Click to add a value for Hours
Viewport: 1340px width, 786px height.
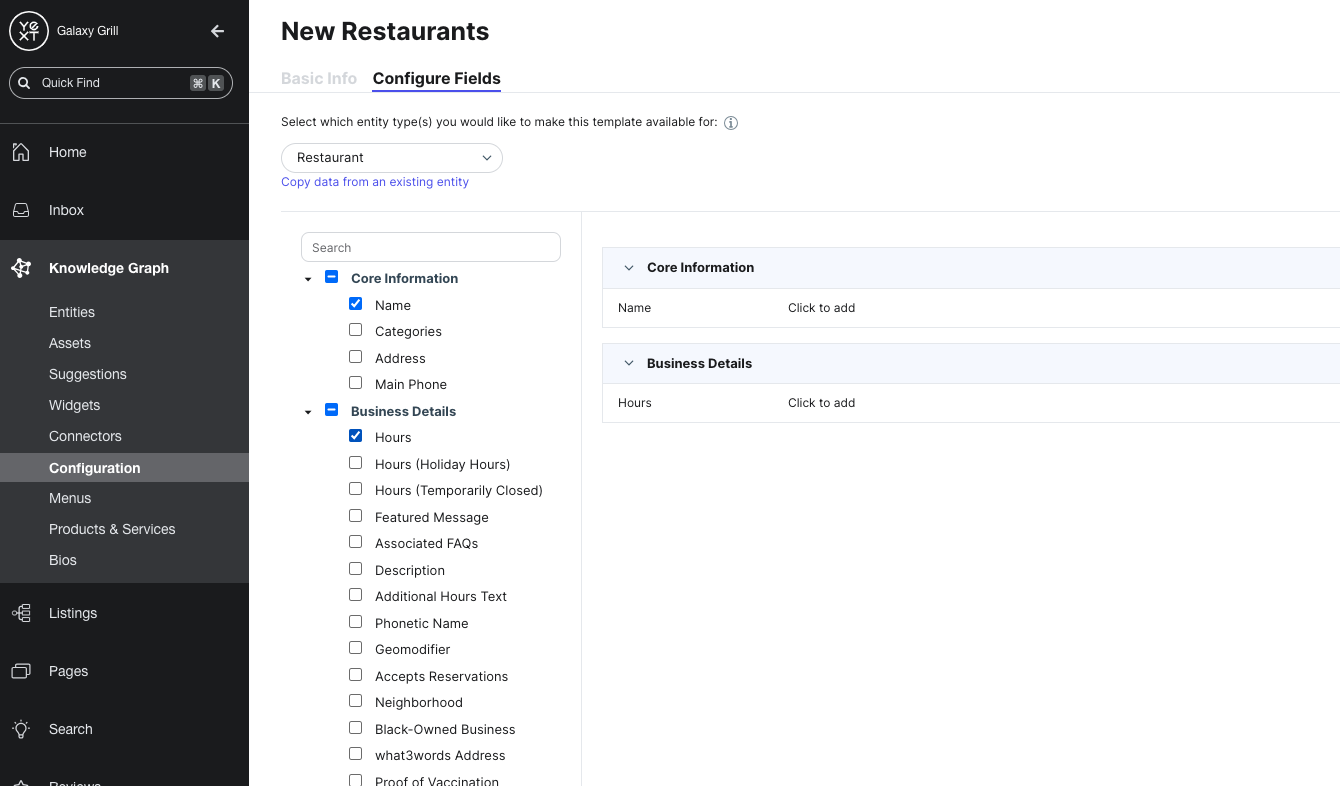[821, 403]
